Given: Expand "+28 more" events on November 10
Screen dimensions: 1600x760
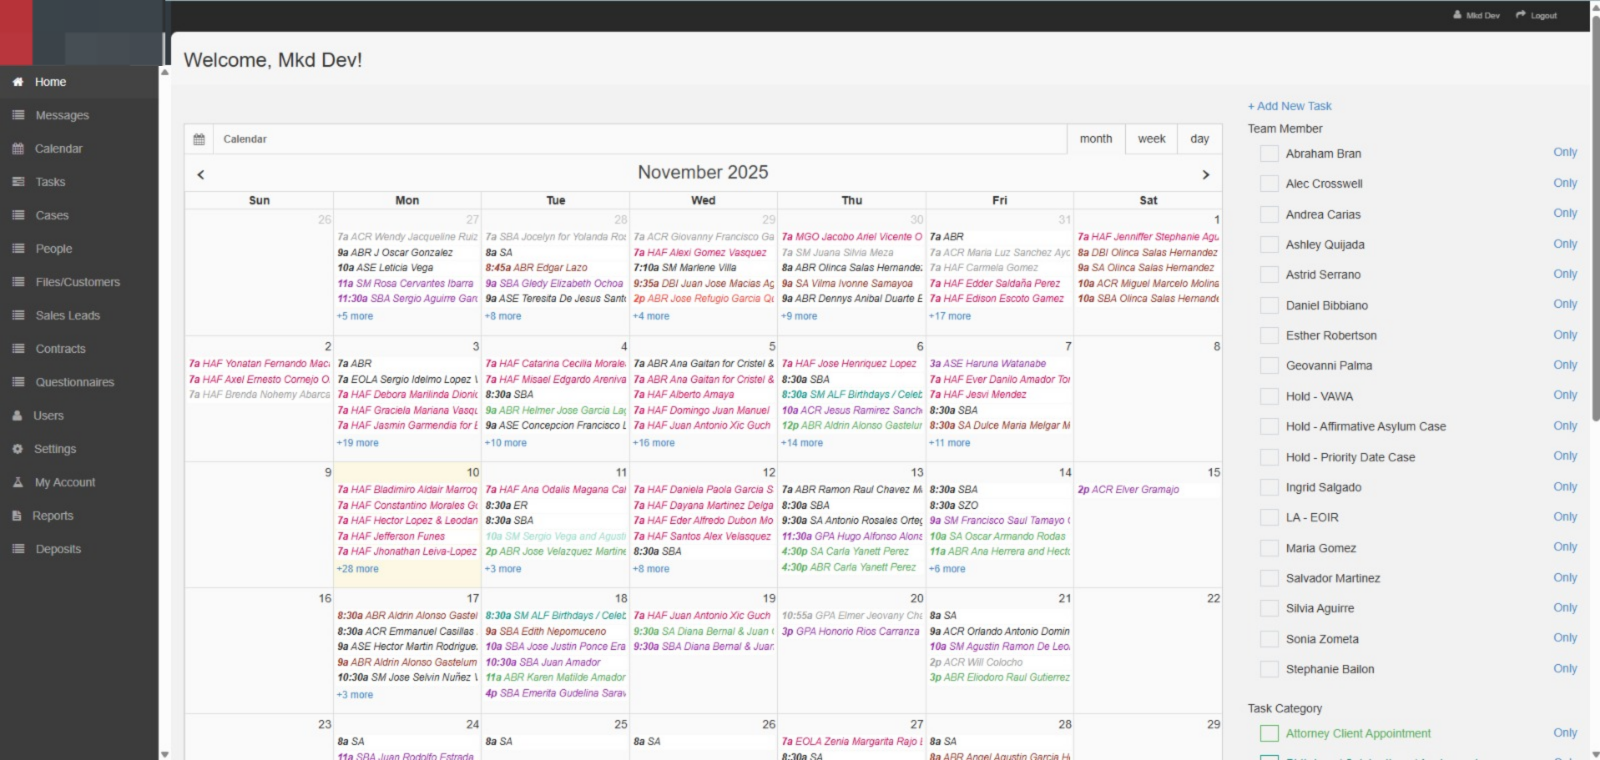Looking at the screenshot, I should click(x=358, y=569).
